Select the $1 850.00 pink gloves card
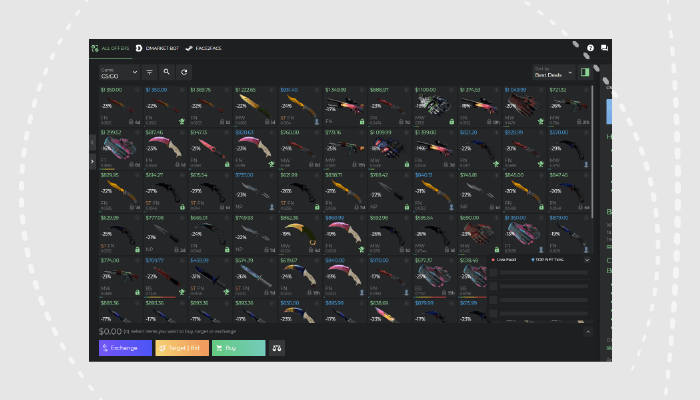 tap(524, 234)
